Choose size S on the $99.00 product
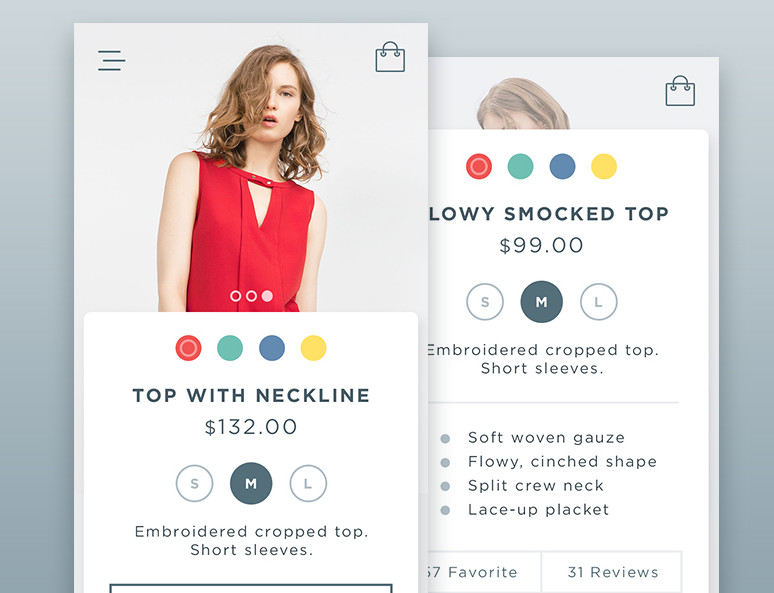Image resolution: width=774 pixels, height=593 pixels. pyautogui.click(x=485, y=302)
